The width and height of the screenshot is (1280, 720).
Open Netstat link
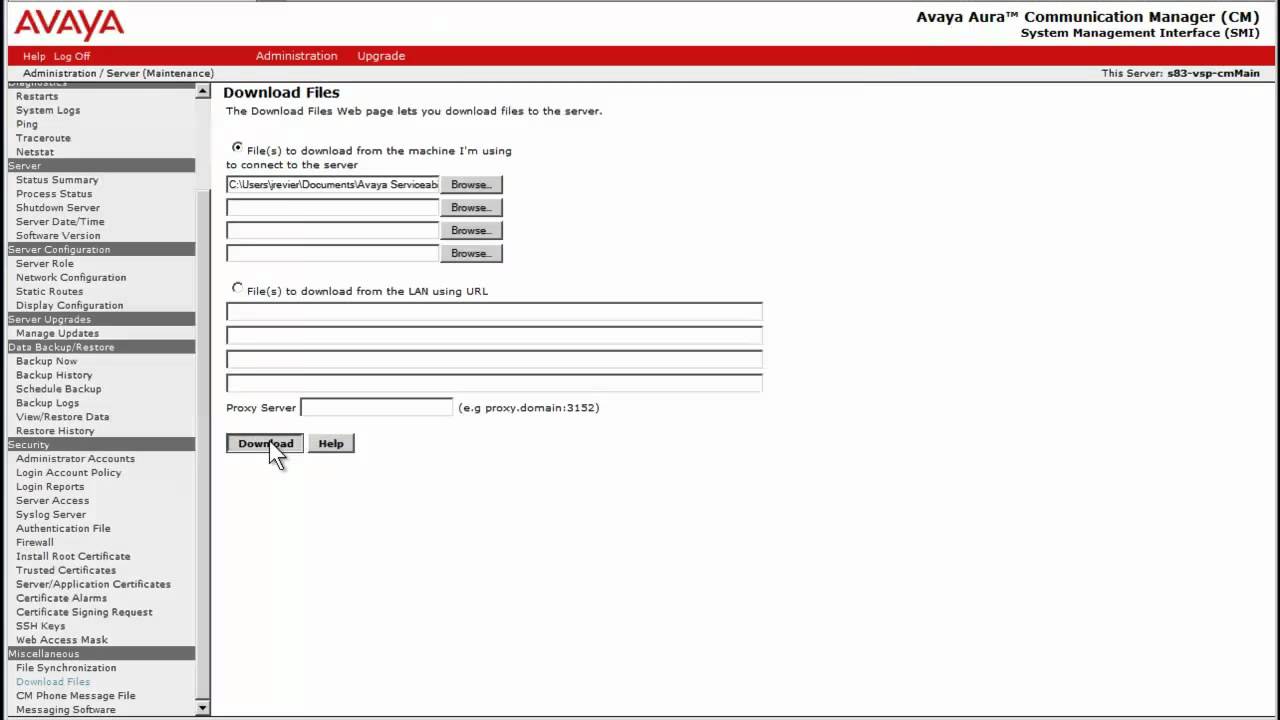(x=35, y=152)
